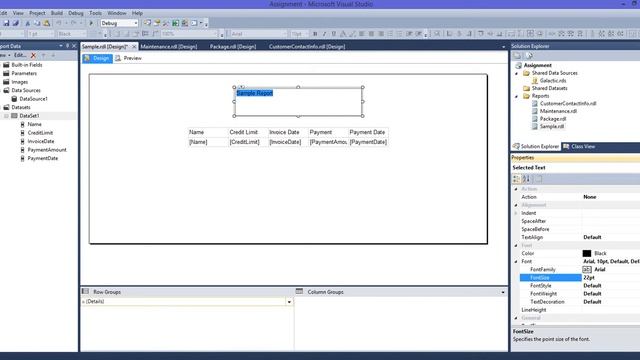
Task: Pin the Report Data pane
Action: (67, 46)
